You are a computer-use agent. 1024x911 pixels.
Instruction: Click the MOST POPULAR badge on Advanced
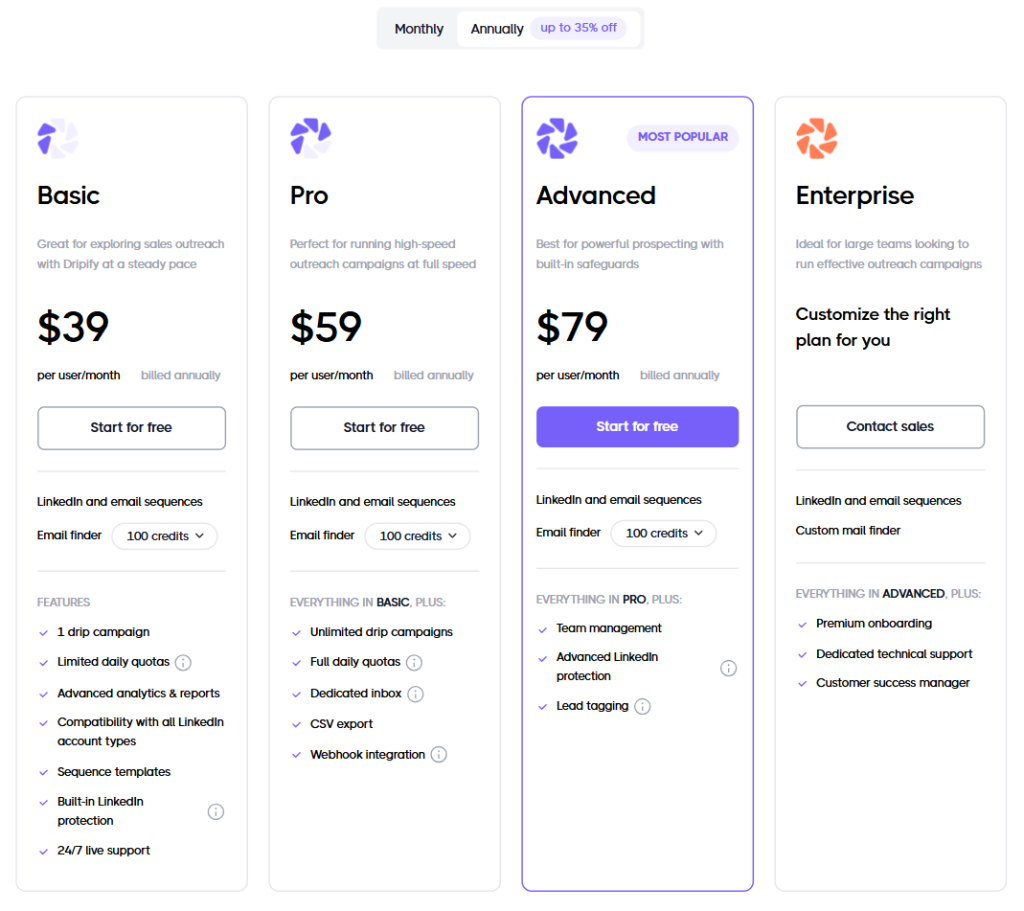(x=683, y=137)
